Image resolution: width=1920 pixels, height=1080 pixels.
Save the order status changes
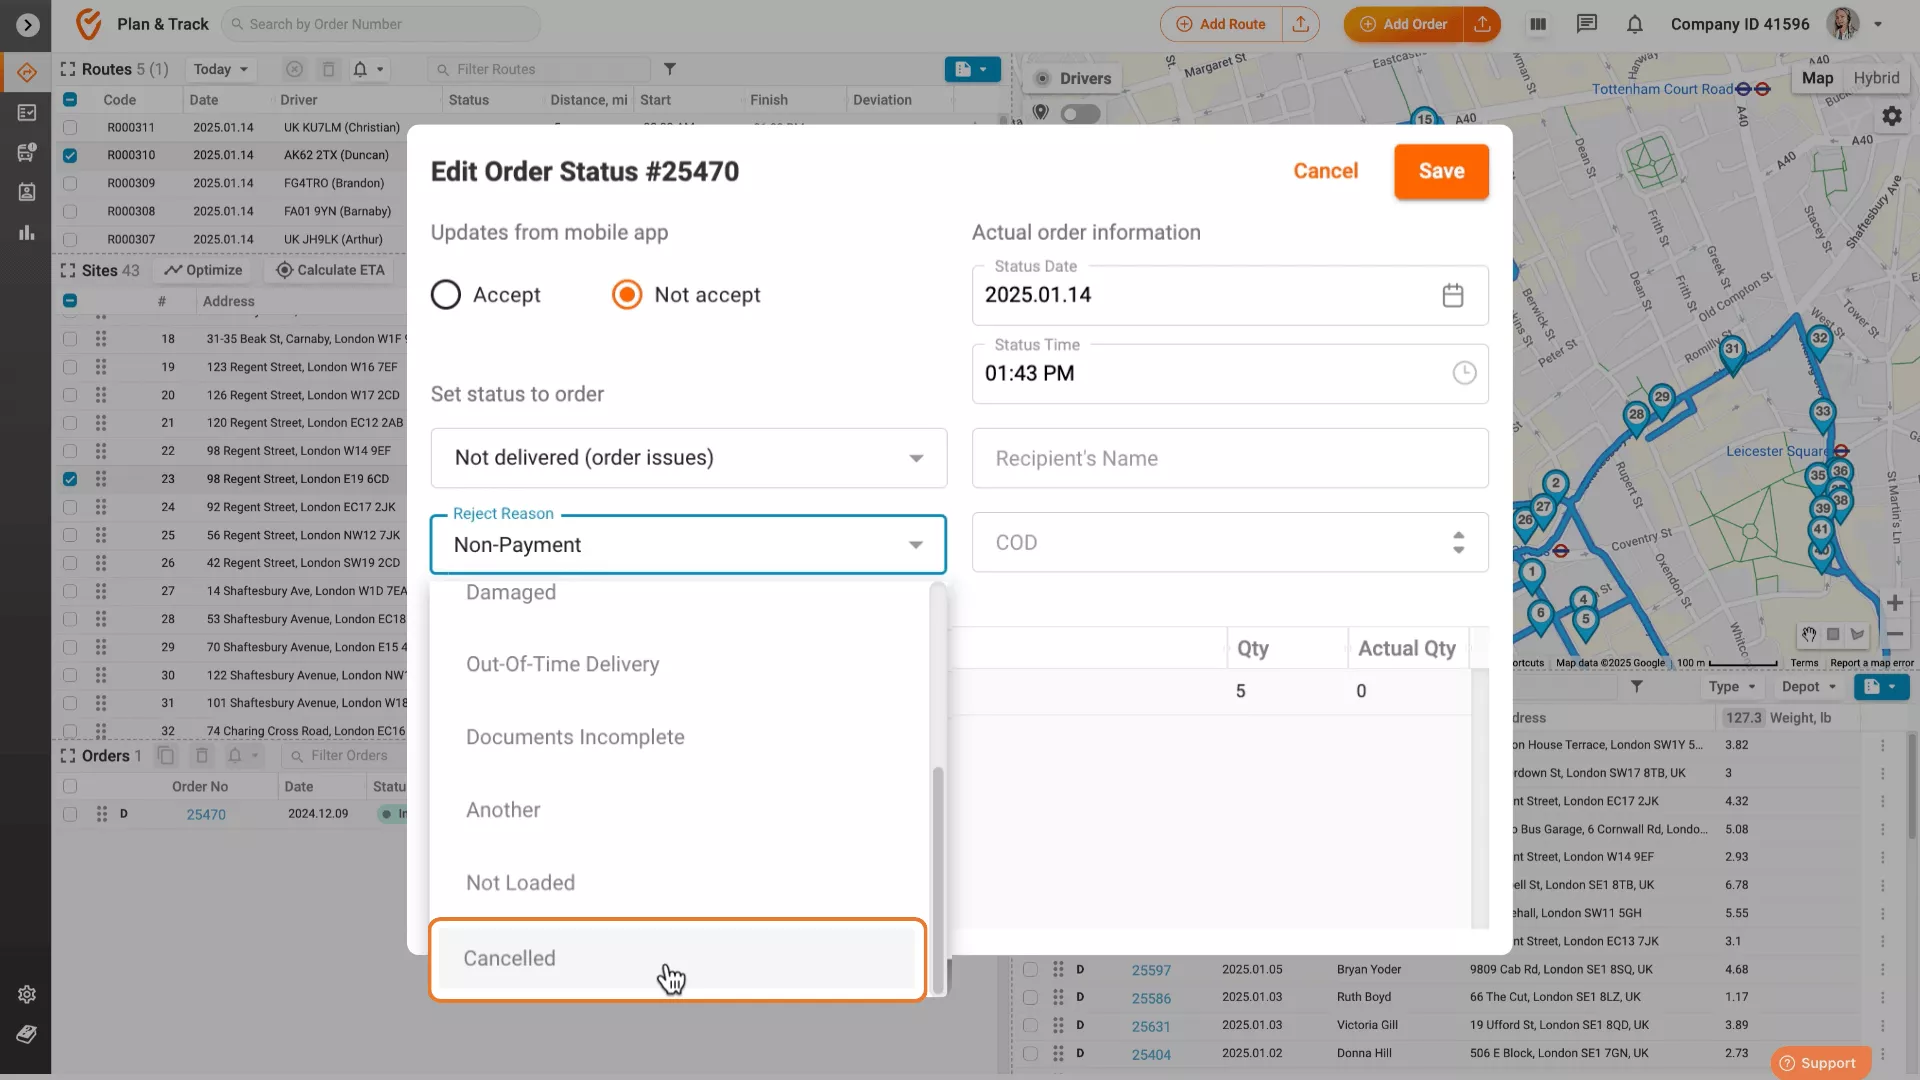(x=1440, y=171)
